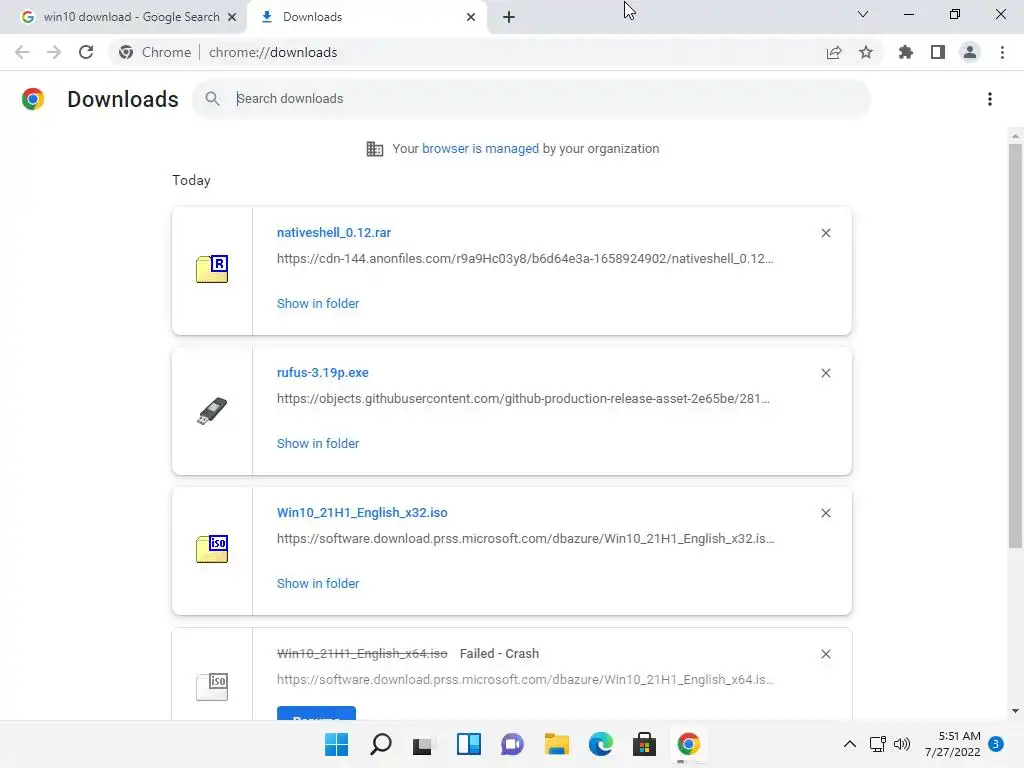This screenshot has height=768, width=1024.
Task: Click the Chrome site info icon
Action: pos(126,52)
